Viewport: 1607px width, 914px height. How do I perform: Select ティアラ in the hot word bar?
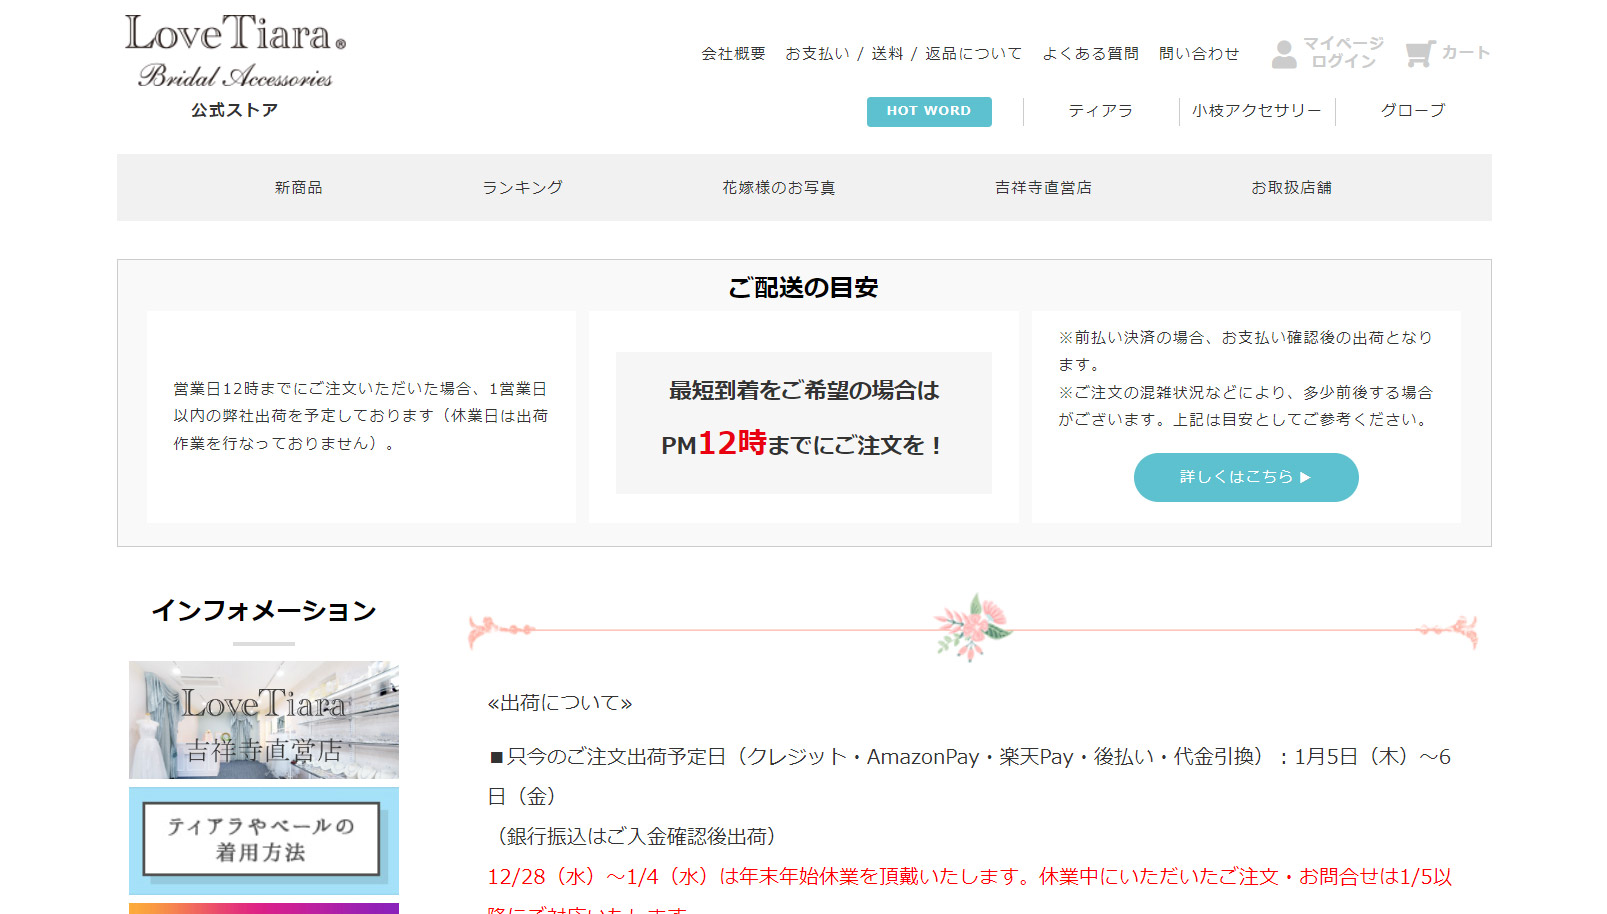tap(1101, 111)
